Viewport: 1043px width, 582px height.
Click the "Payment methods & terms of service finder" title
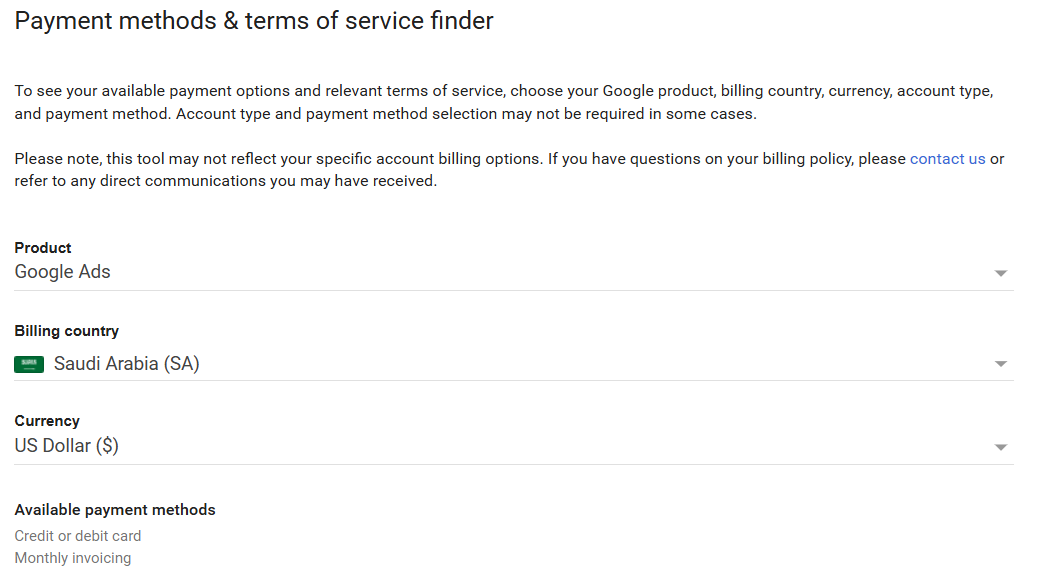[254, 21]
